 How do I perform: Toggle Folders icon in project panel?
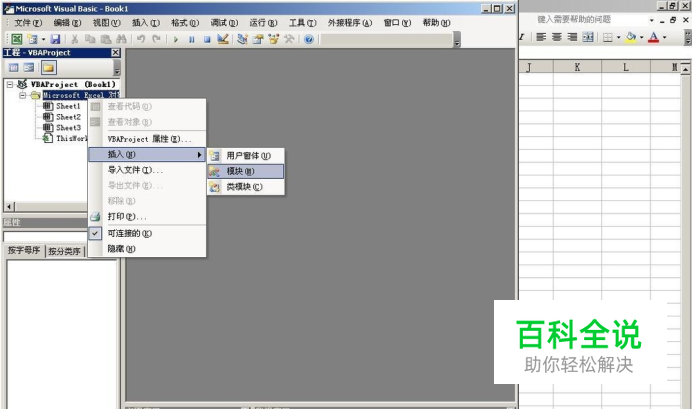pos(49,68)
